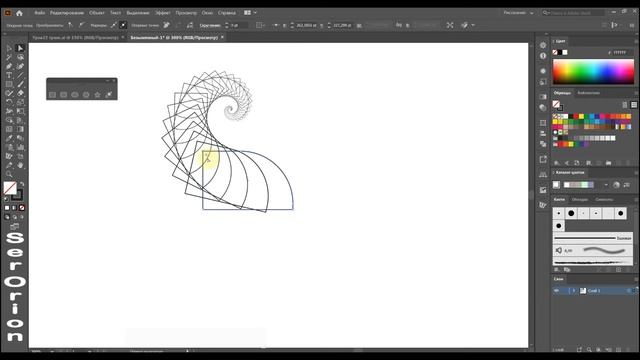Open the Редактирование menu
Screen dimensions: 640x360
tap(67, 13)
